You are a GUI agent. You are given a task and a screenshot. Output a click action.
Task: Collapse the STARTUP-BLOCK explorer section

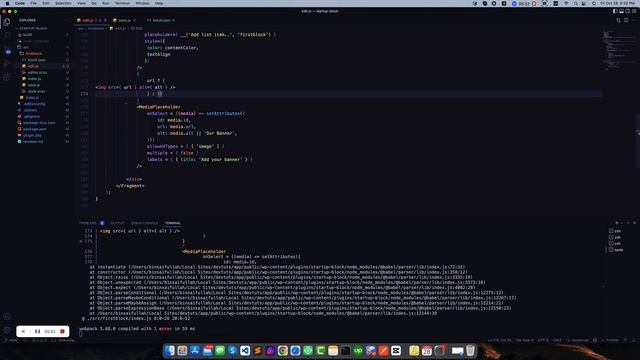pos(33,29)
